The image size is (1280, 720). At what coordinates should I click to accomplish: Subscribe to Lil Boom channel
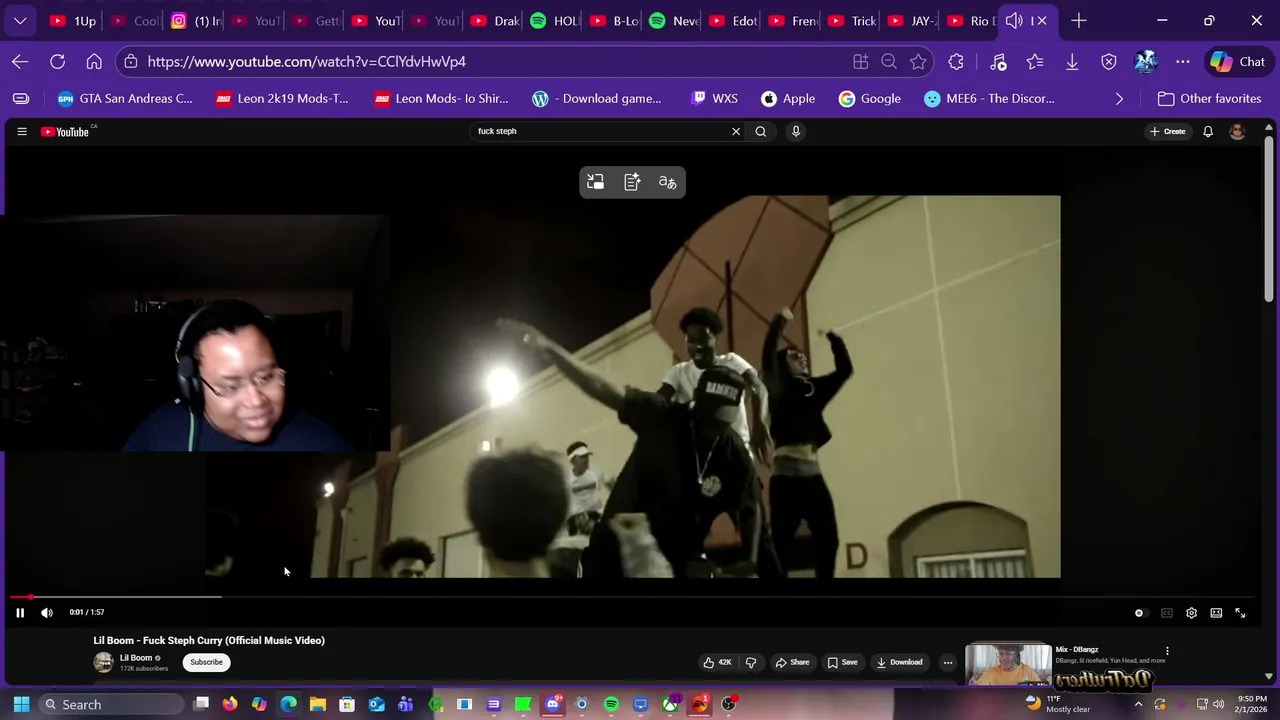coord(207,662)
